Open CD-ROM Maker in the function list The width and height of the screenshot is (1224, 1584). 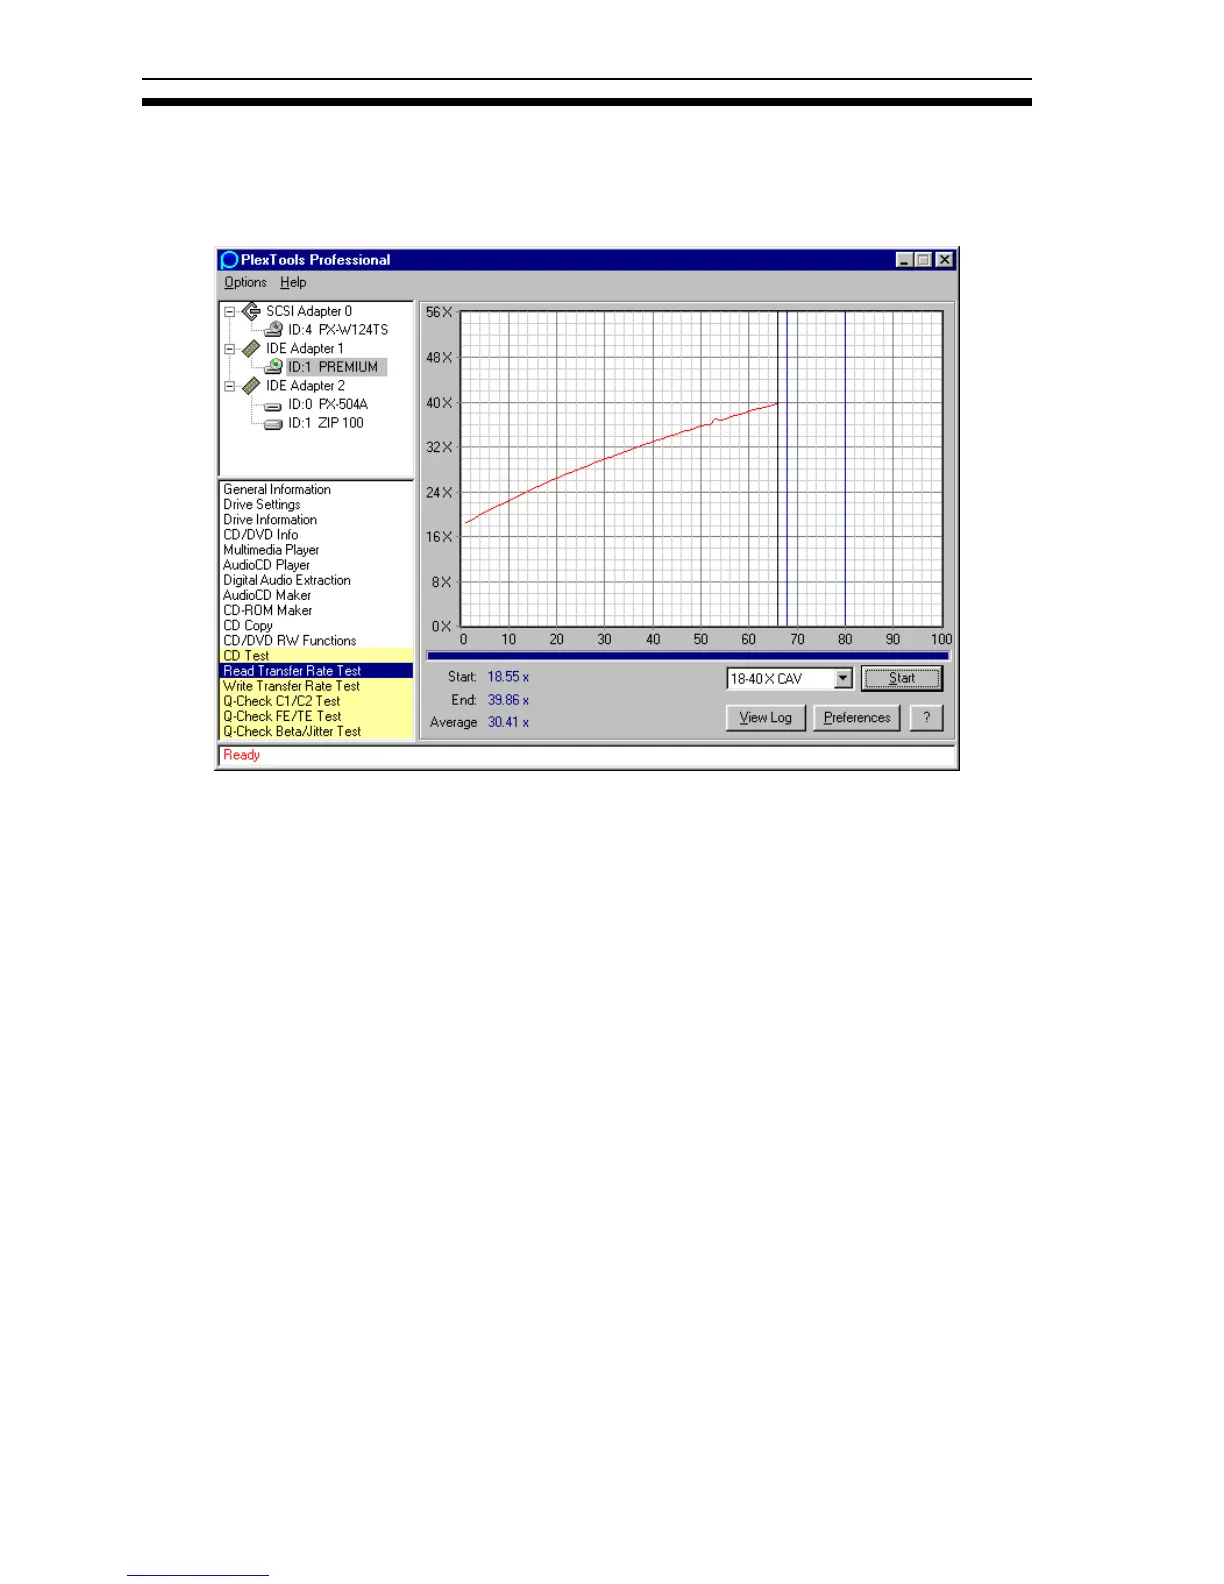pos(268,610)
